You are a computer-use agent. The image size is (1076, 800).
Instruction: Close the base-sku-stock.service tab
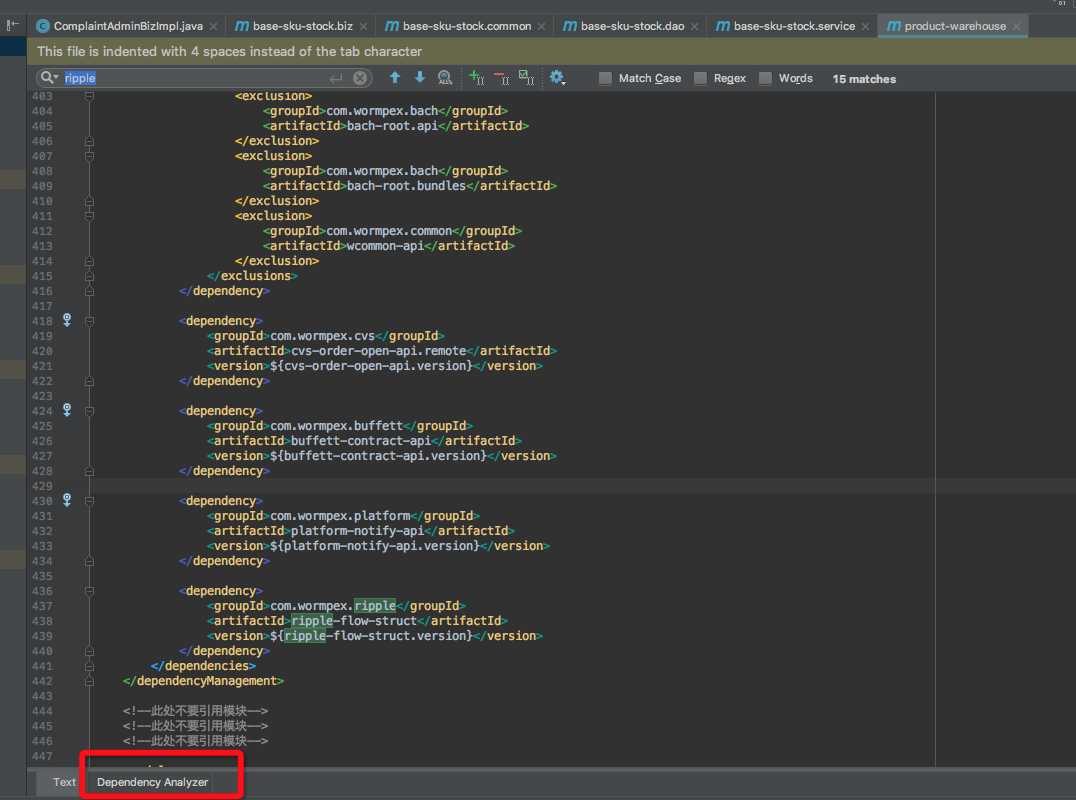pos(865,26)
